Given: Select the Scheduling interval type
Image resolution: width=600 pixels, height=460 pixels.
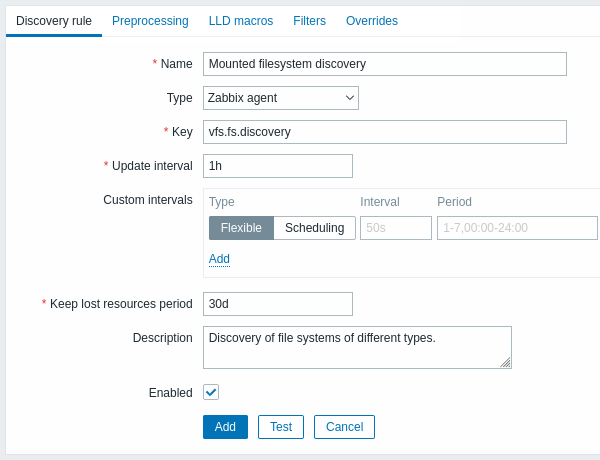Looking at the screenshot, I should pyautogui.click(x=315, y=228).
